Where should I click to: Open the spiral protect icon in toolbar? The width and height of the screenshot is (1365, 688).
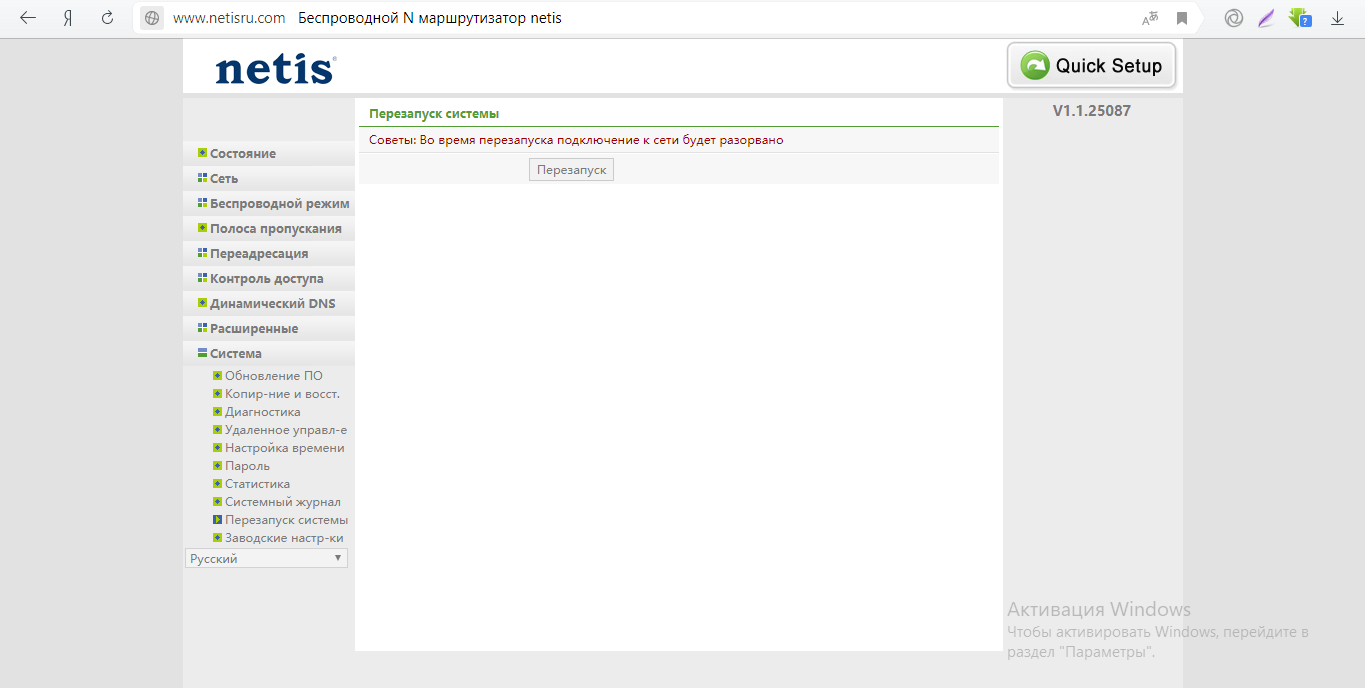tap(1234, 18)
